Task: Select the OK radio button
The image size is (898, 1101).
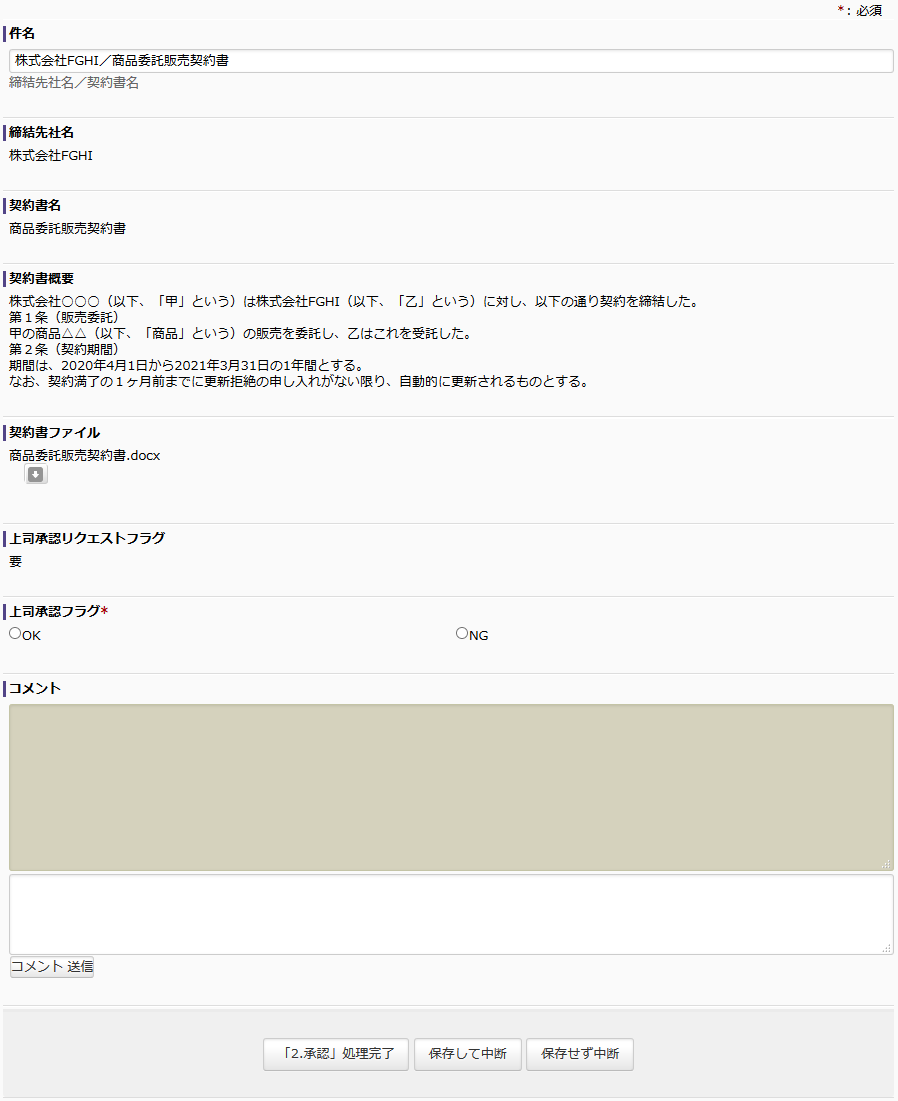Action: pos(15,633)
